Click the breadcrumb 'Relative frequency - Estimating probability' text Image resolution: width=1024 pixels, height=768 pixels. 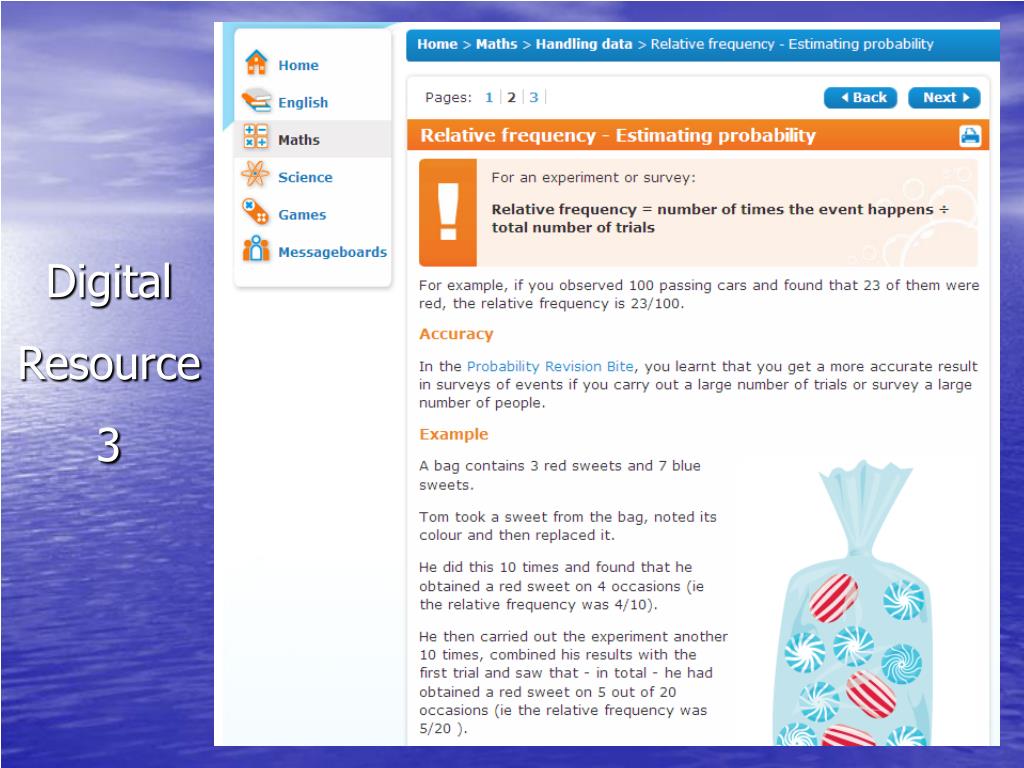792,44
